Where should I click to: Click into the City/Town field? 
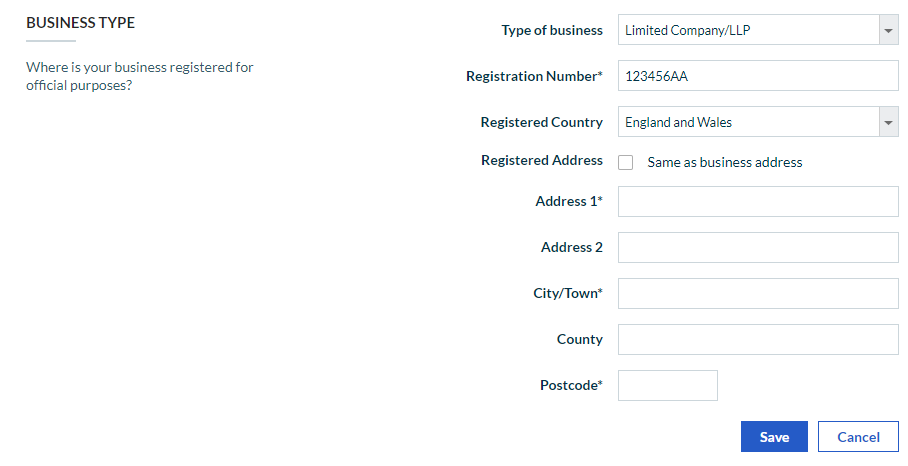(x=758, y=293)
